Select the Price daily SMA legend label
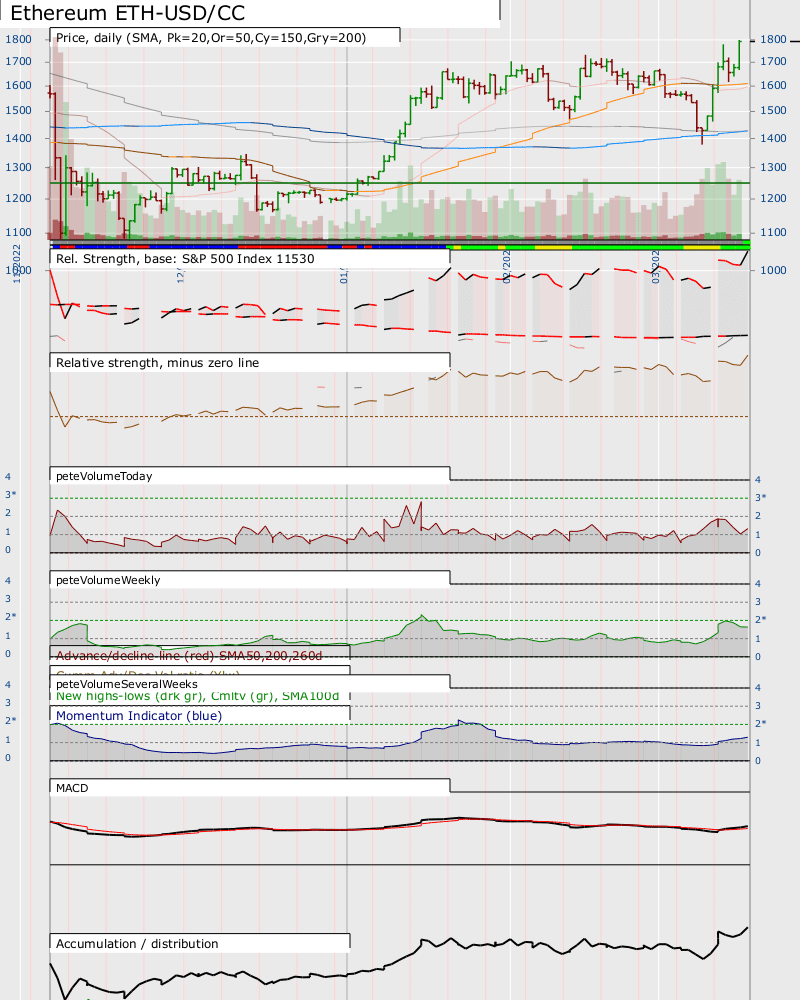The height and width of the screenshot is (1000, 800). pyautogui.click(x=211, y=38)
